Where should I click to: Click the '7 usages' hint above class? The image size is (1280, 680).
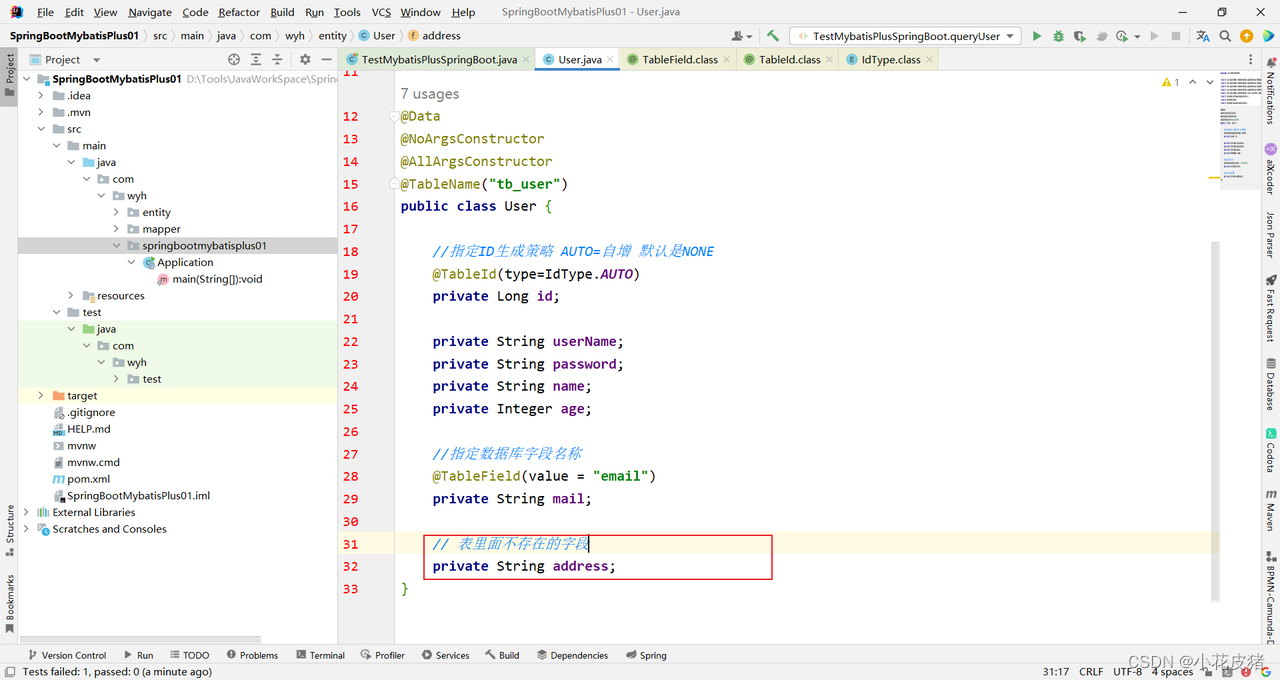click(430, 94)
